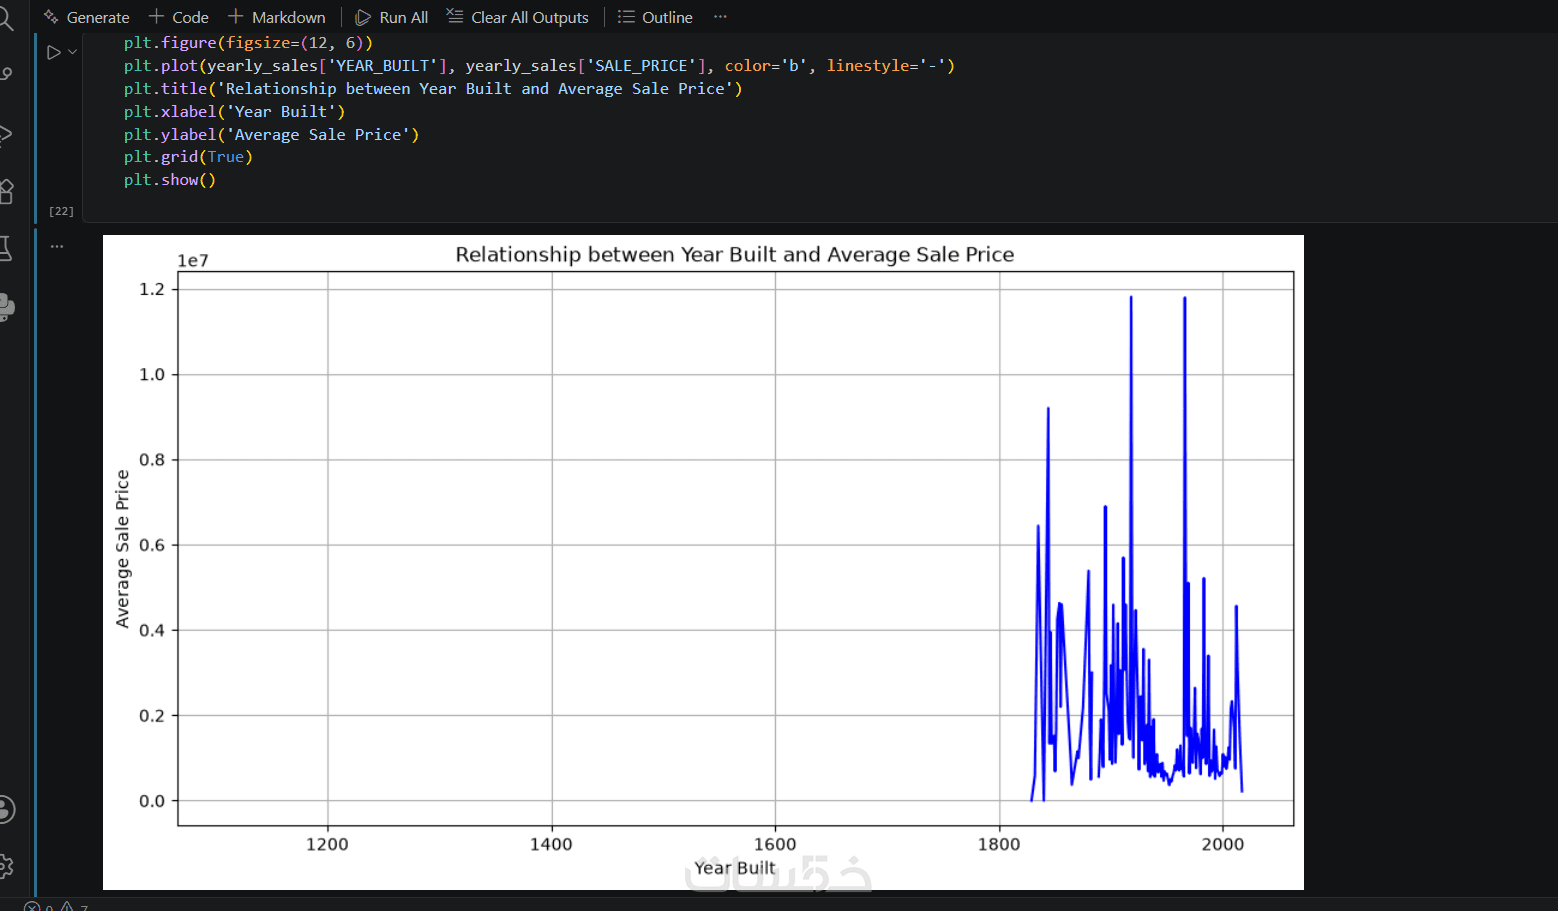The width and height of the screenshot is (1558, 911).
Task: Click Run All in the notebook toolbar
Action: coord(392,17)
